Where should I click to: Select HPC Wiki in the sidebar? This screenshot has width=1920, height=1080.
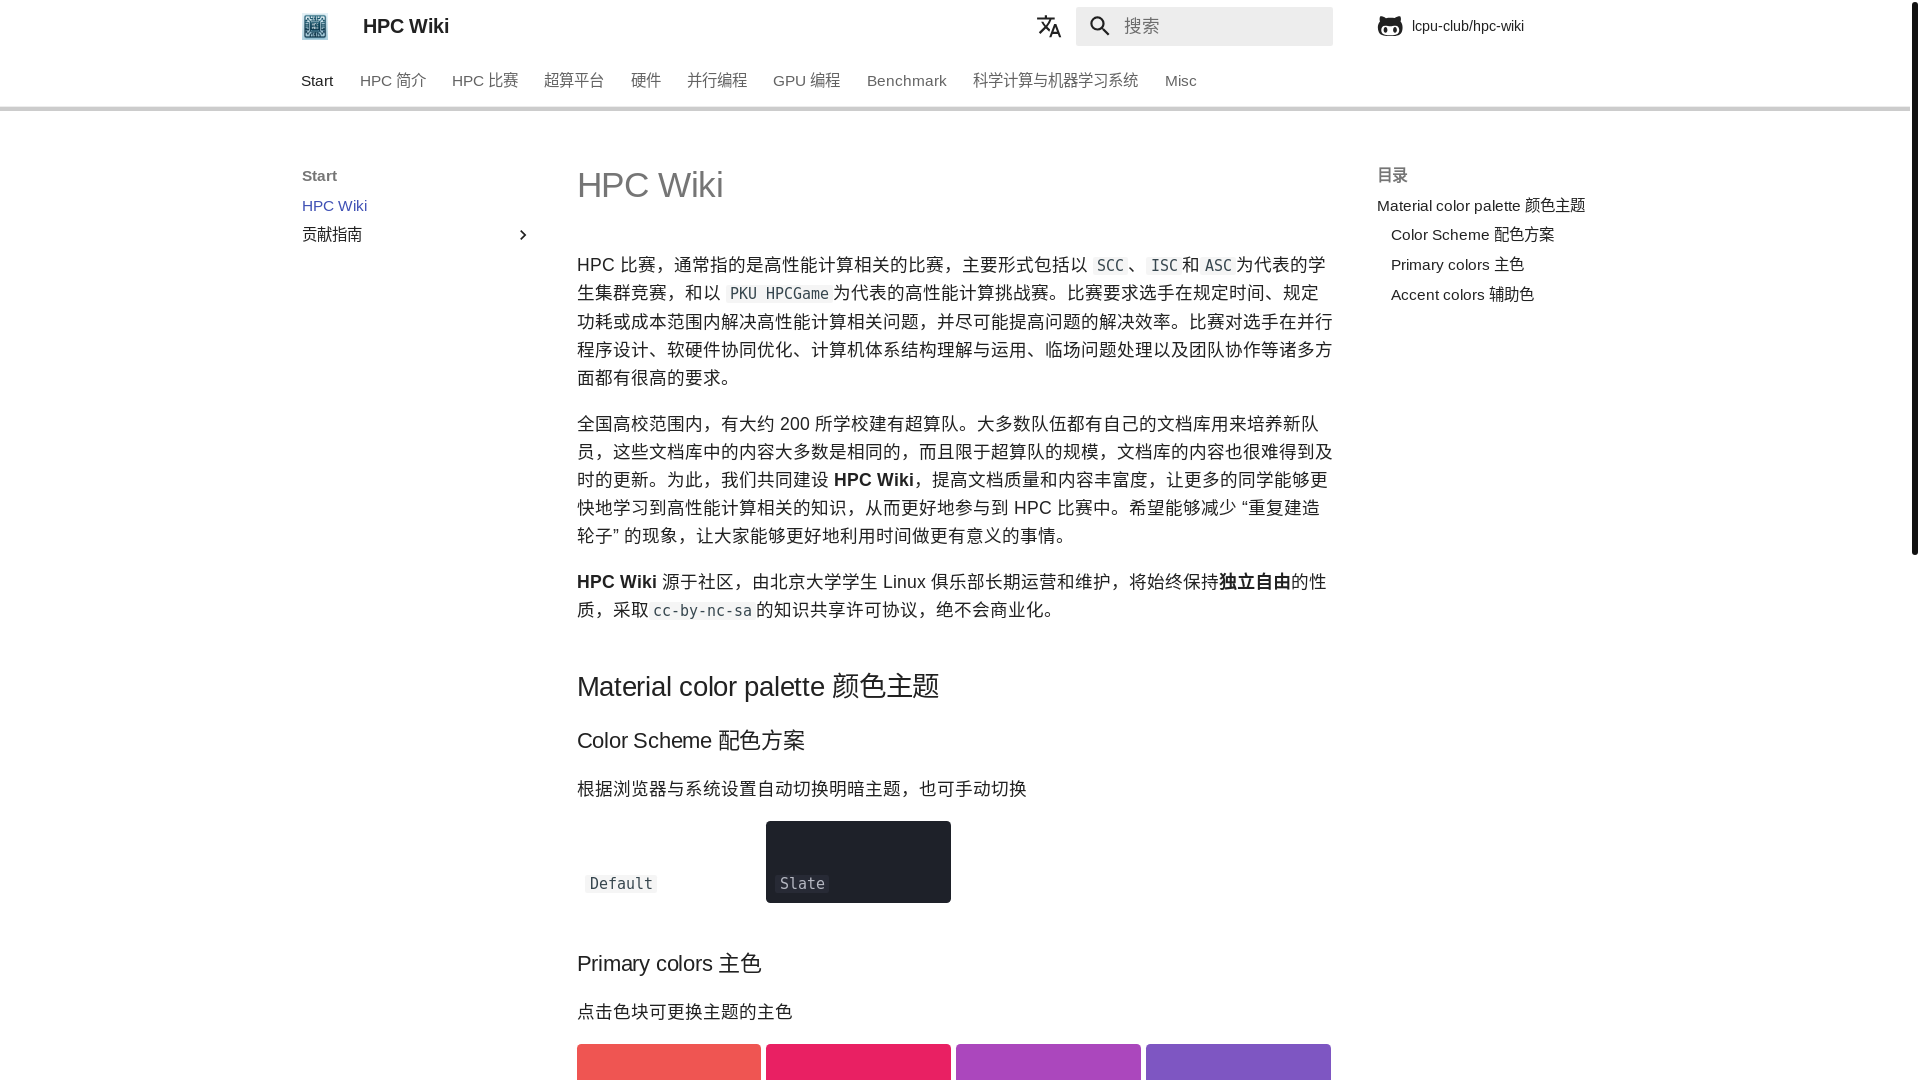click(x=335, y=206)
